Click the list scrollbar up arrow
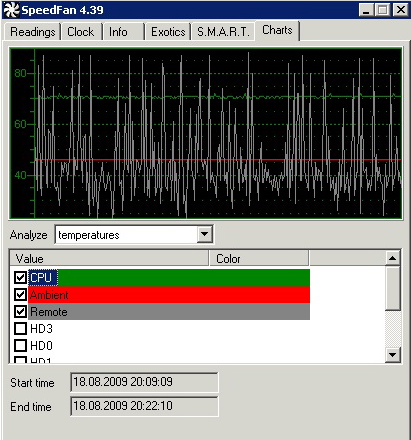Image resolution: width=411 pixels, height=440 pixels. [x=393, y=258]
